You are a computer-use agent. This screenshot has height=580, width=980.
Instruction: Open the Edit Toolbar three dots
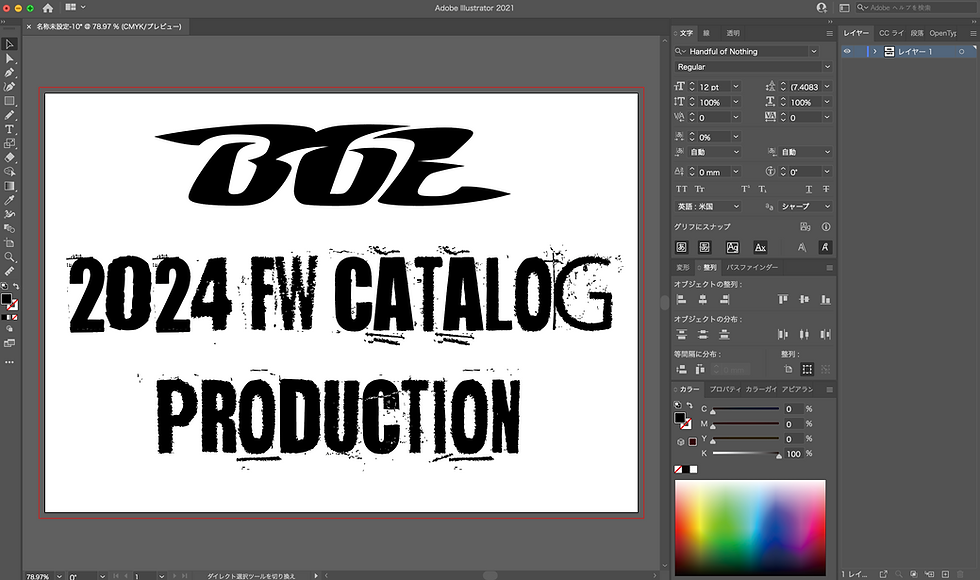9,362
